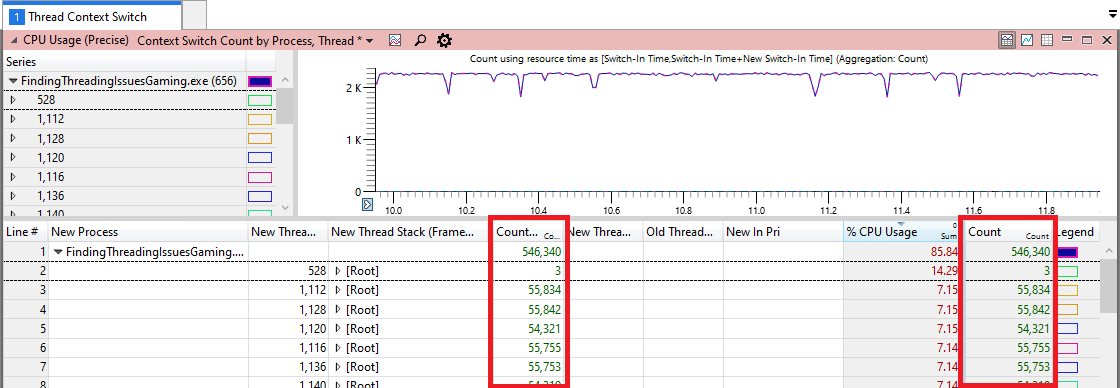Toggle legend box for thread 1,116 table row
The width and height of the screenshot is (1120, 388).
click(1068, 348)
